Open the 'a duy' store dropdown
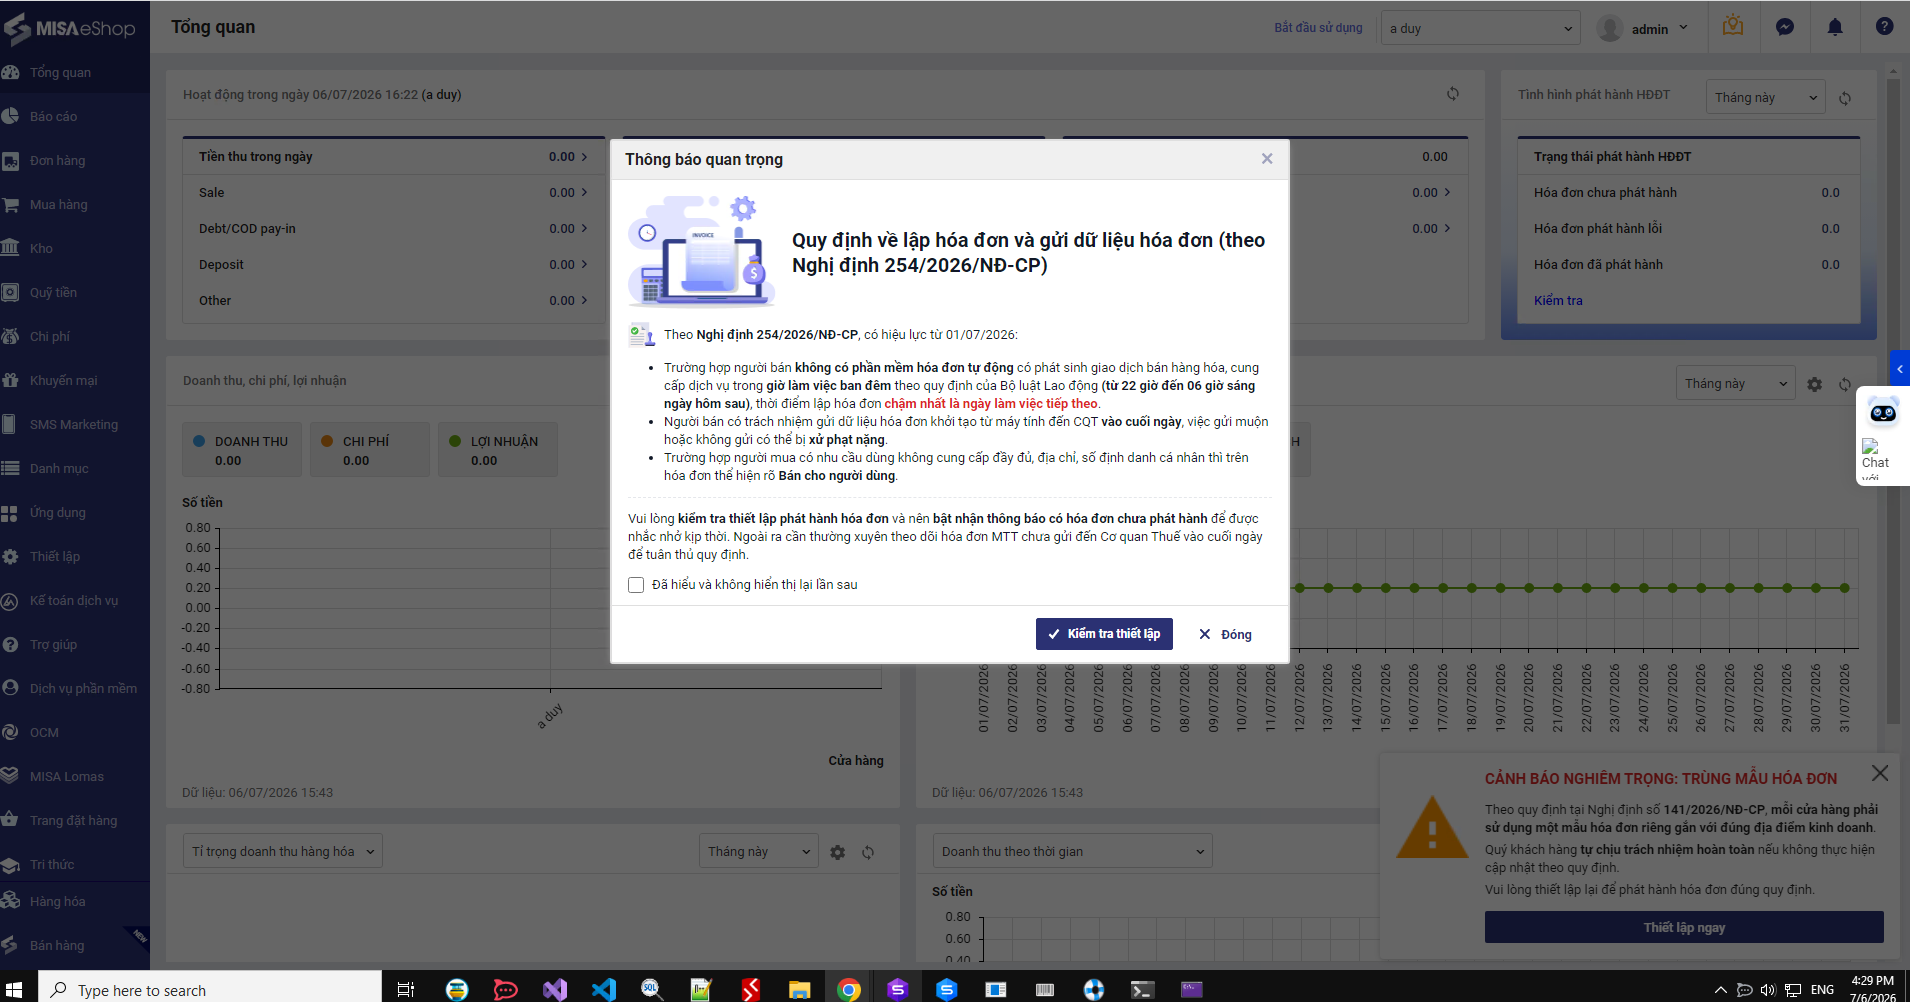The width and height of the screenshot is (1910, 1002). pos(1480,28)
